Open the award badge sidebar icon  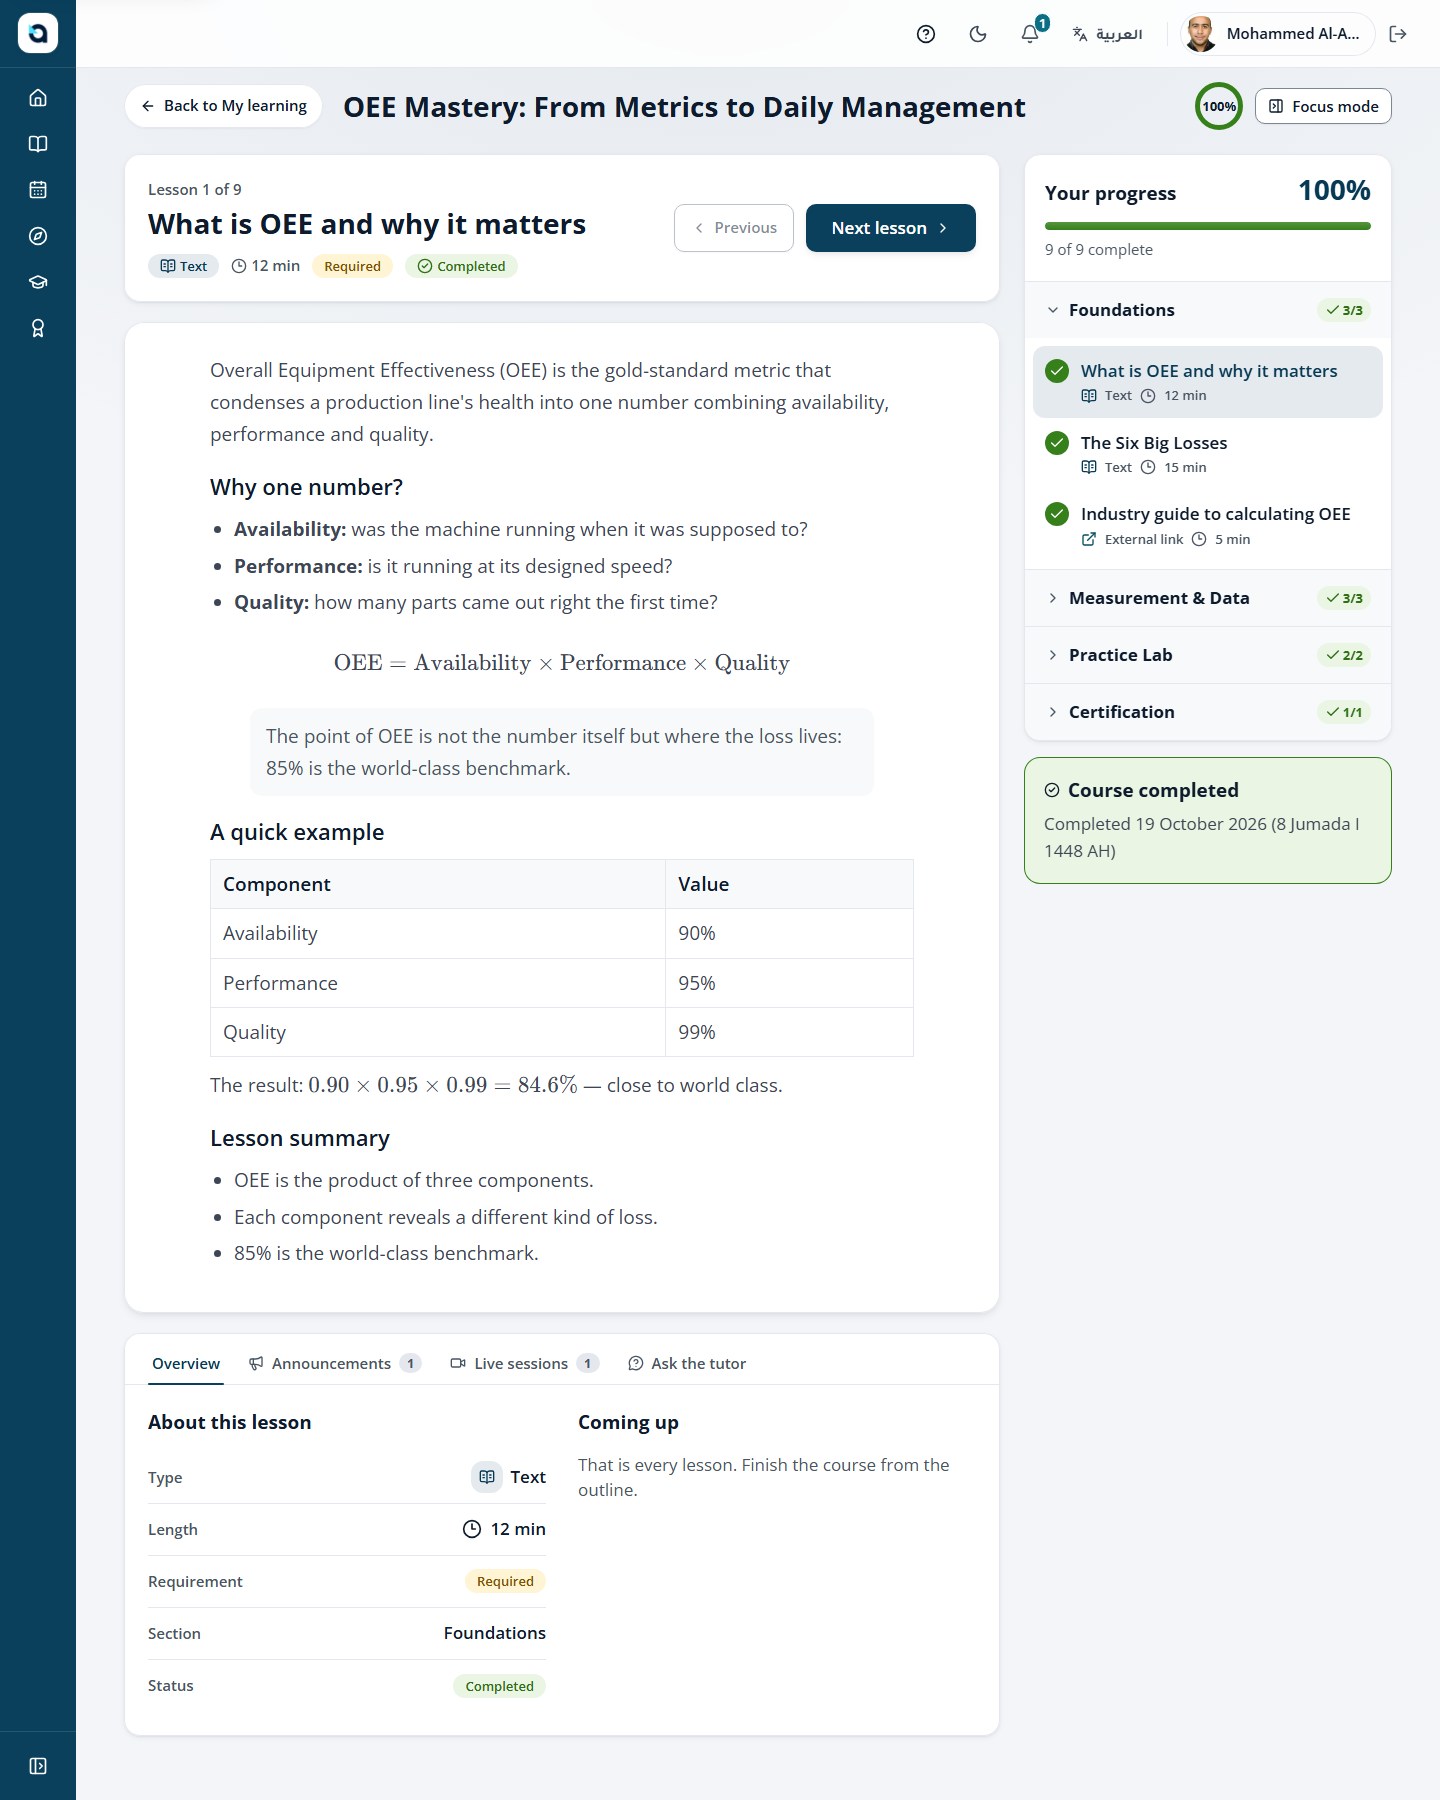[38, 328]
